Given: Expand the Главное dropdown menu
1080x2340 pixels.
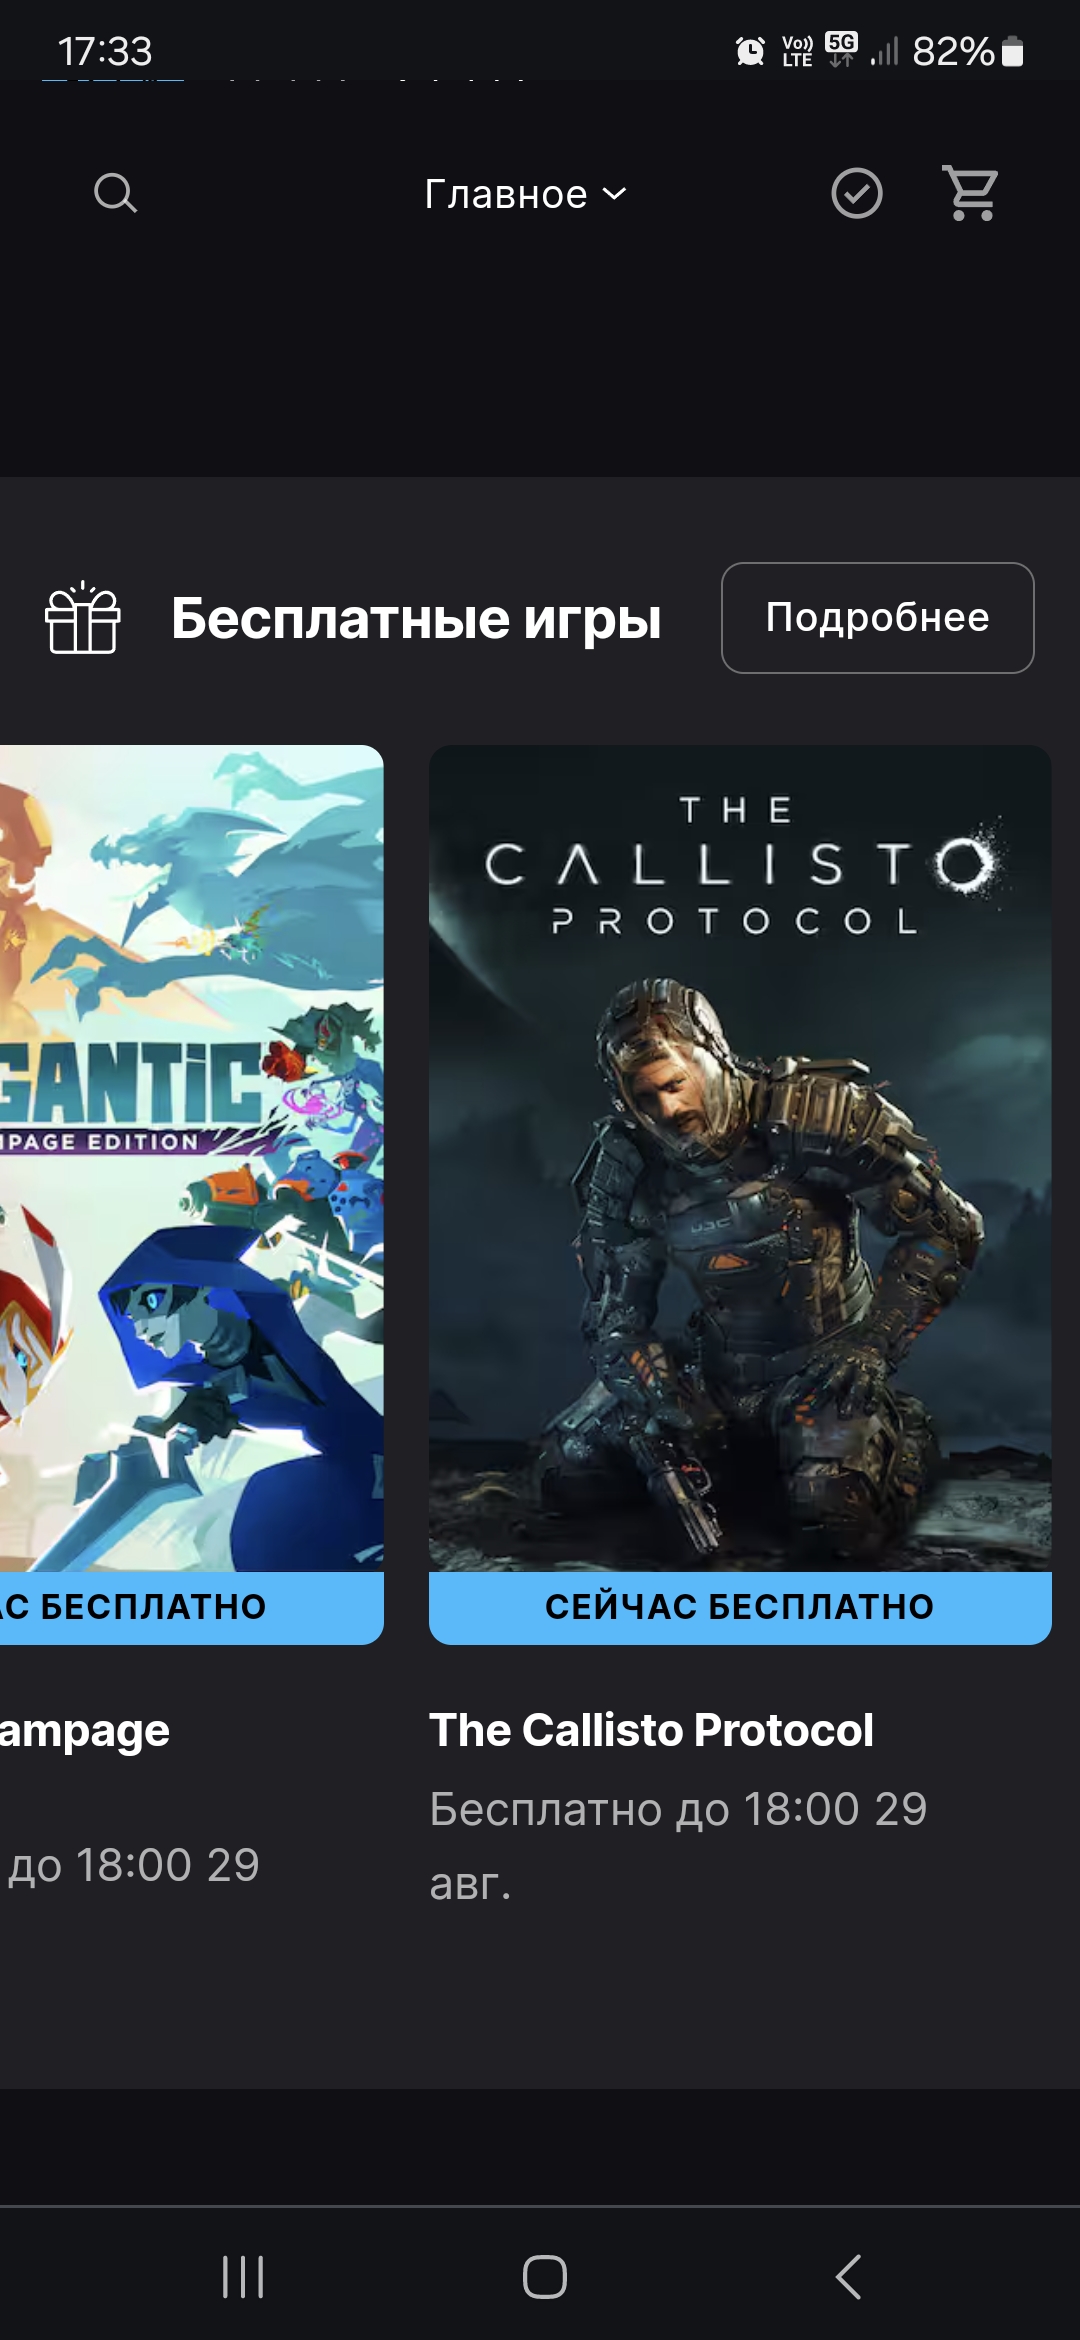Looking at the screenshot, I should pos(526,194).
